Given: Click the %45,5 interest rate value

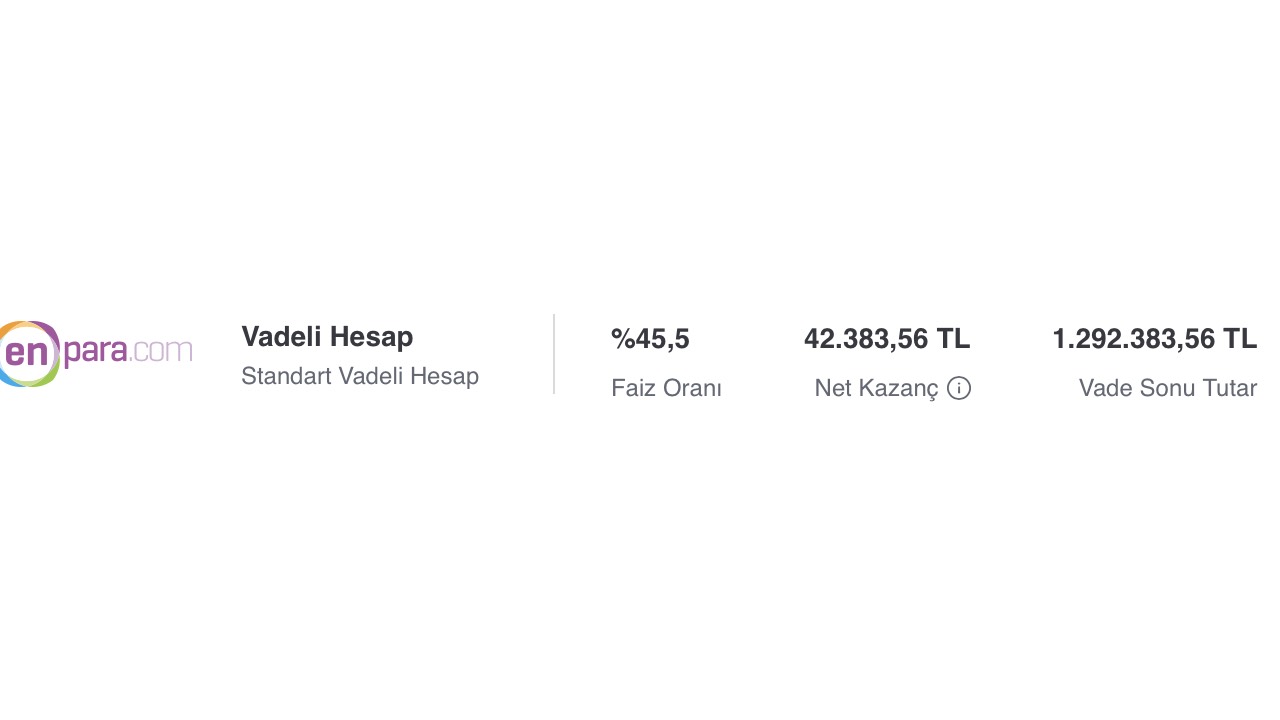Looking at the screenshot, I should coord(650,339).
